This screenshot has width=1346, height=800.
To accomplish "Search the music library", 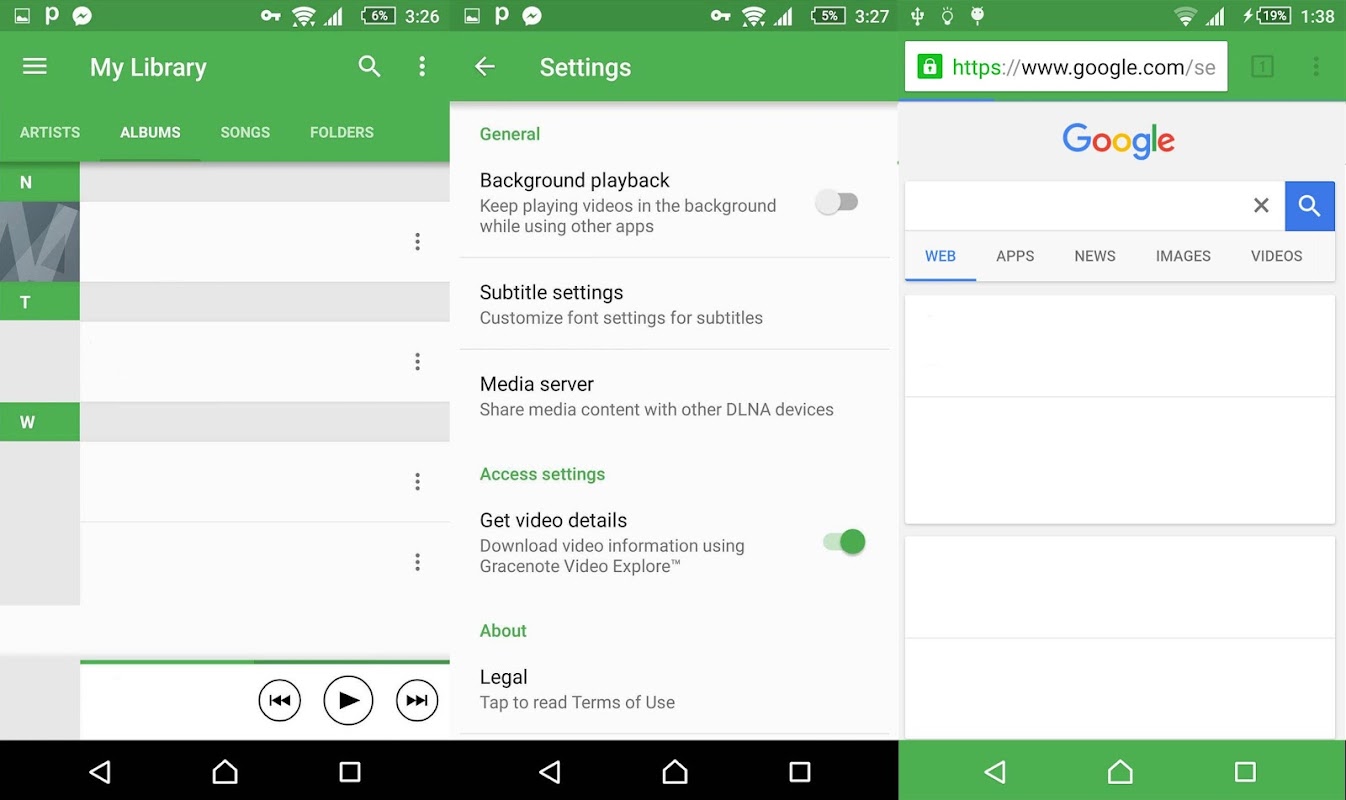I will point(370,67).
